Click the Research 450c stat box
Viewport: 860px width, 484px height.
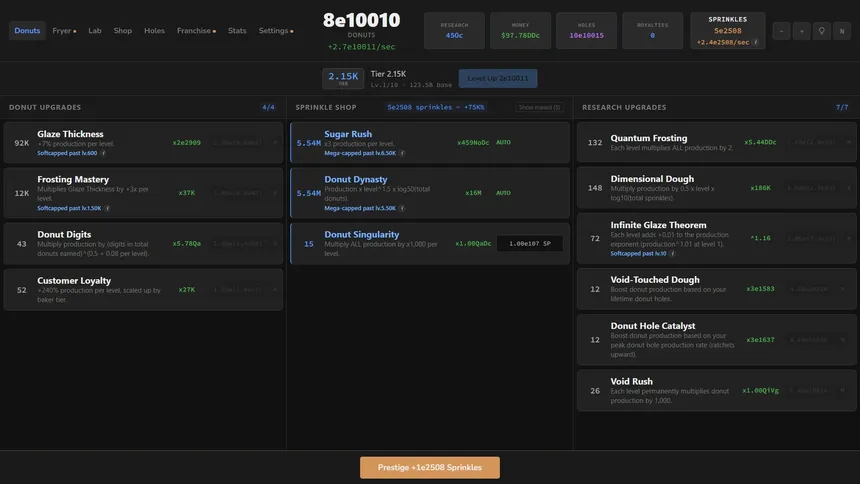click(454, 31)
